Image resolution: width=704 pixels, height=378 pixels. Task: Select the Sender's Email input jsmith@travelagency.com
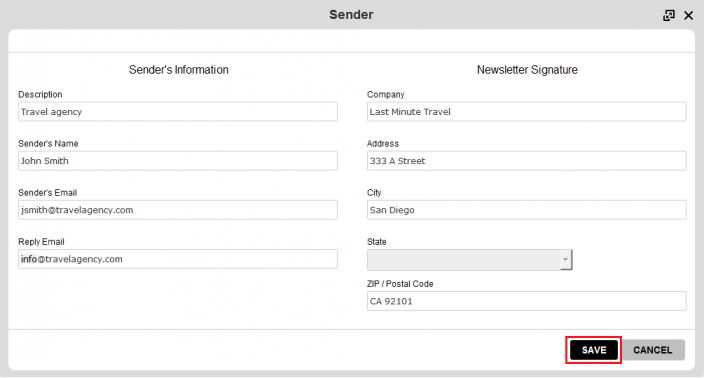tap(178, 210)
